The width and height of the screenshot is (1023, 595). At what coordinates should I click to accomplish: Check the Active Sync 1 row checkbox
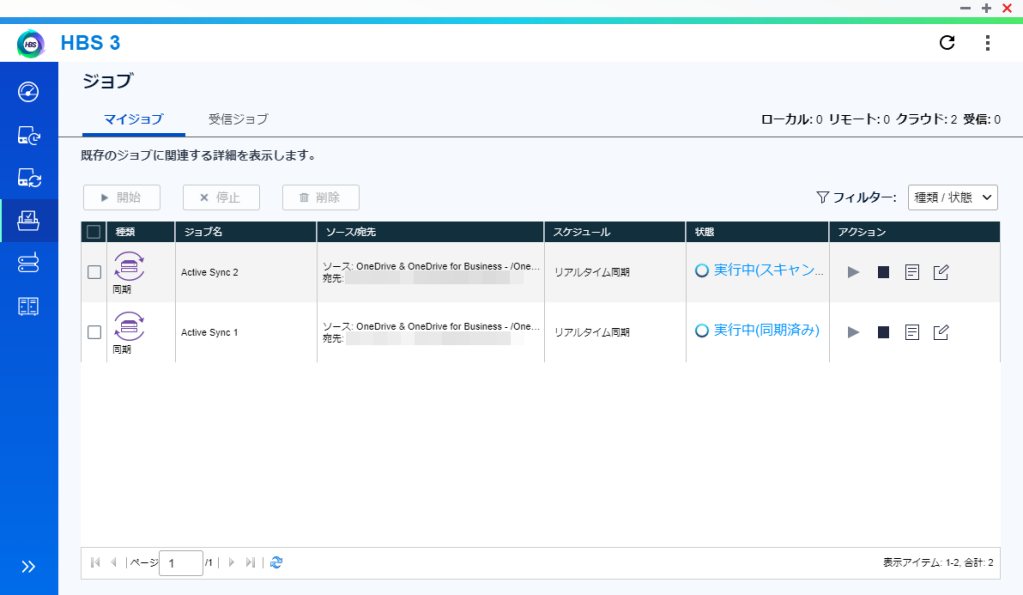click(95, 332)
